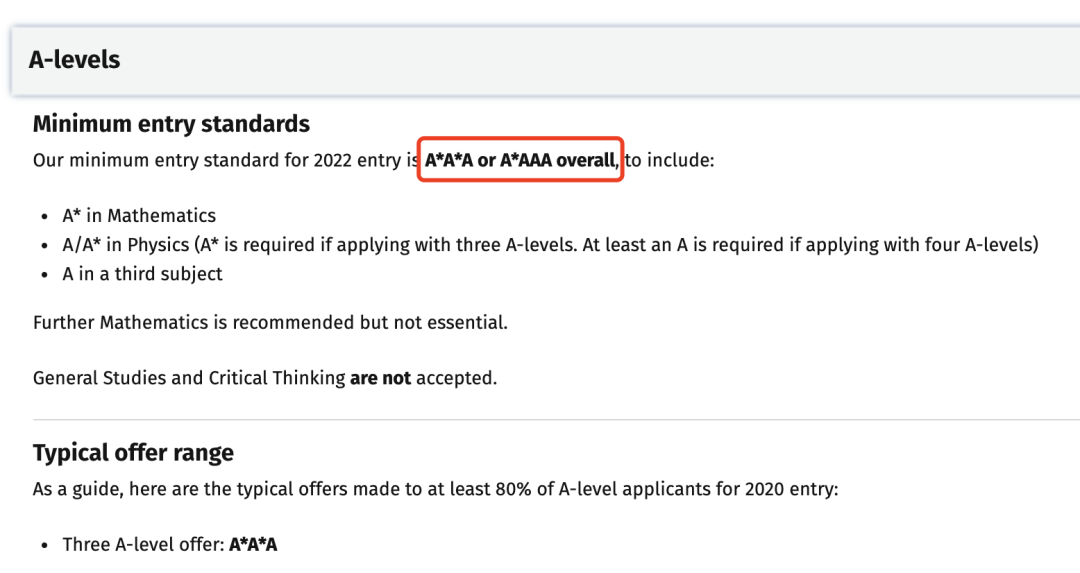Image resolution: width=1080 pixels, height=573 pixels.
Task: Click the "Typical offer range" heading
Action: pos(134,452)
